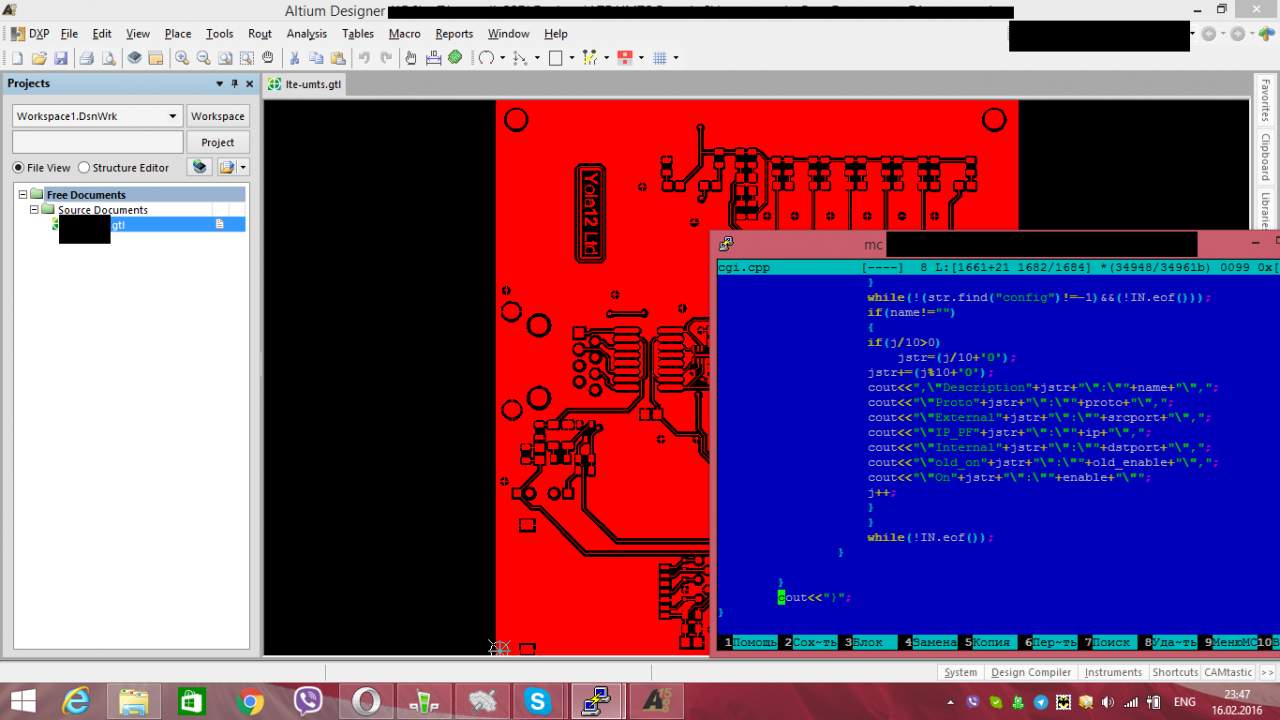The image size is (1280, 720).
Task: Collapse the Free Documents tree node
Action: 23,195
